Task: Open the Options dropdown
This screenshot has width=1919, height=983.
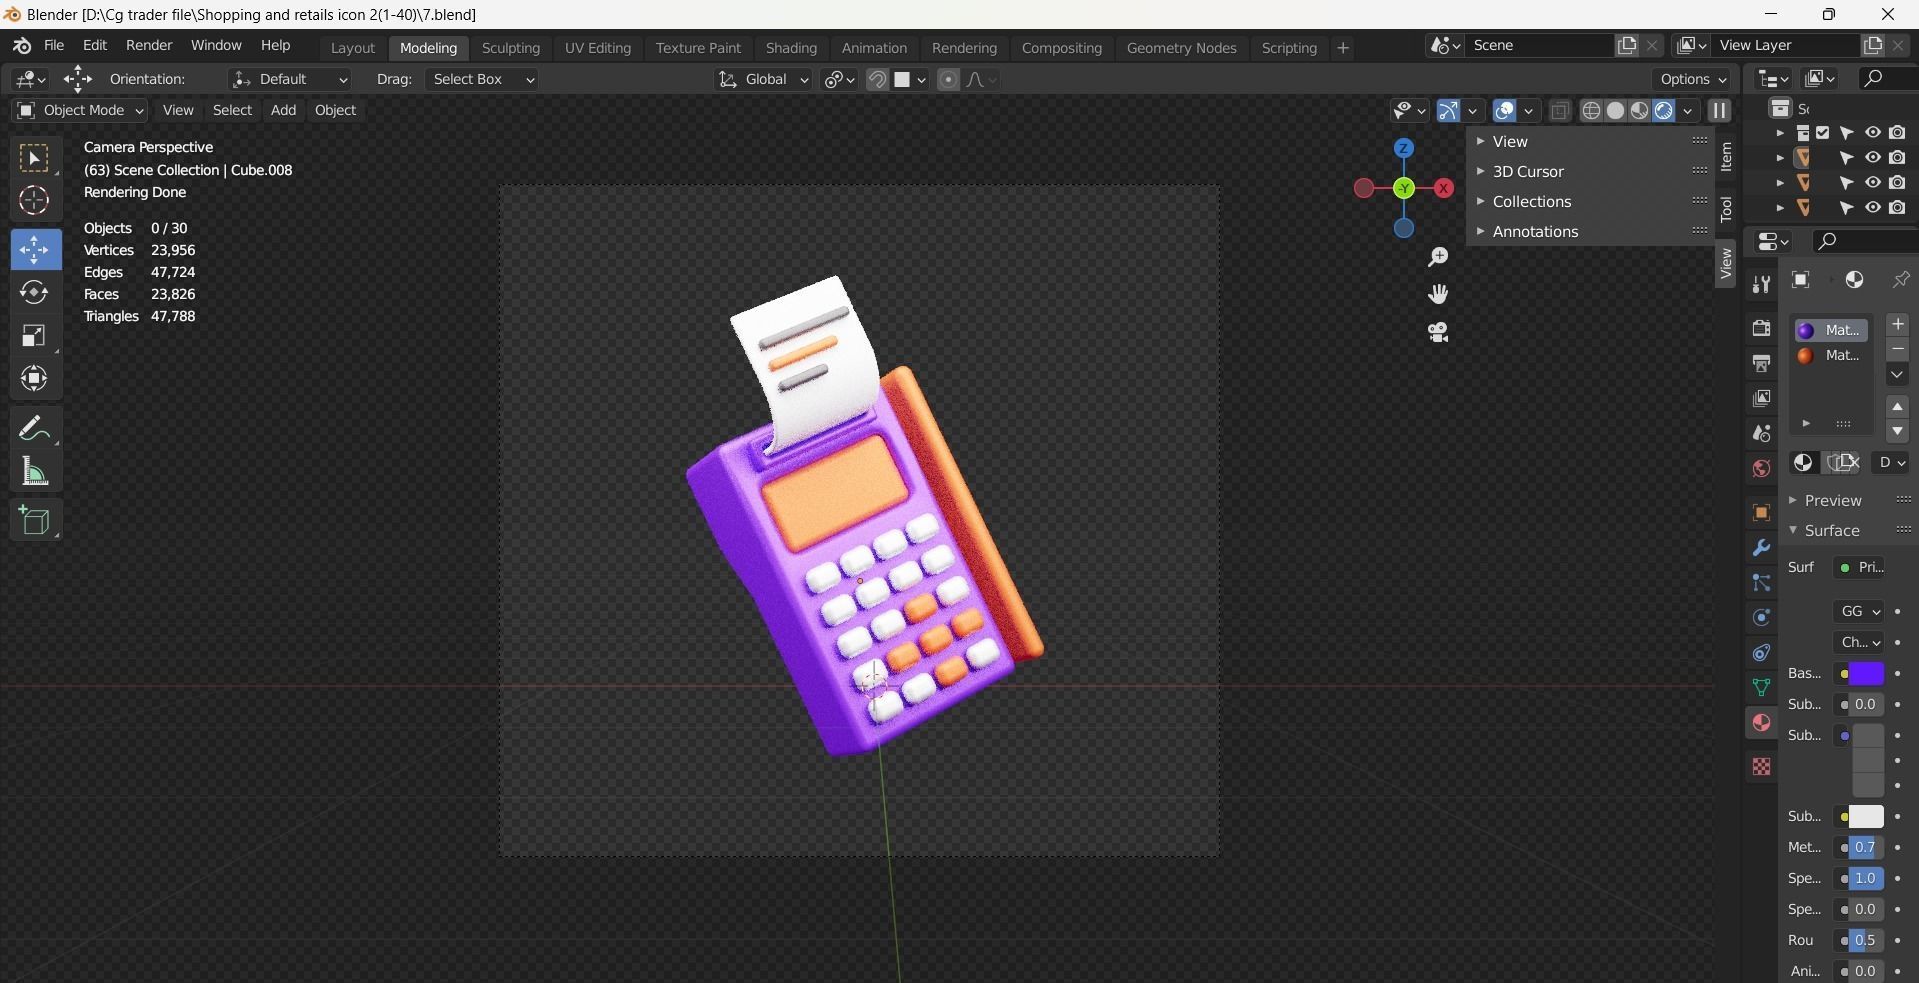Action: tap(1693, 79)
